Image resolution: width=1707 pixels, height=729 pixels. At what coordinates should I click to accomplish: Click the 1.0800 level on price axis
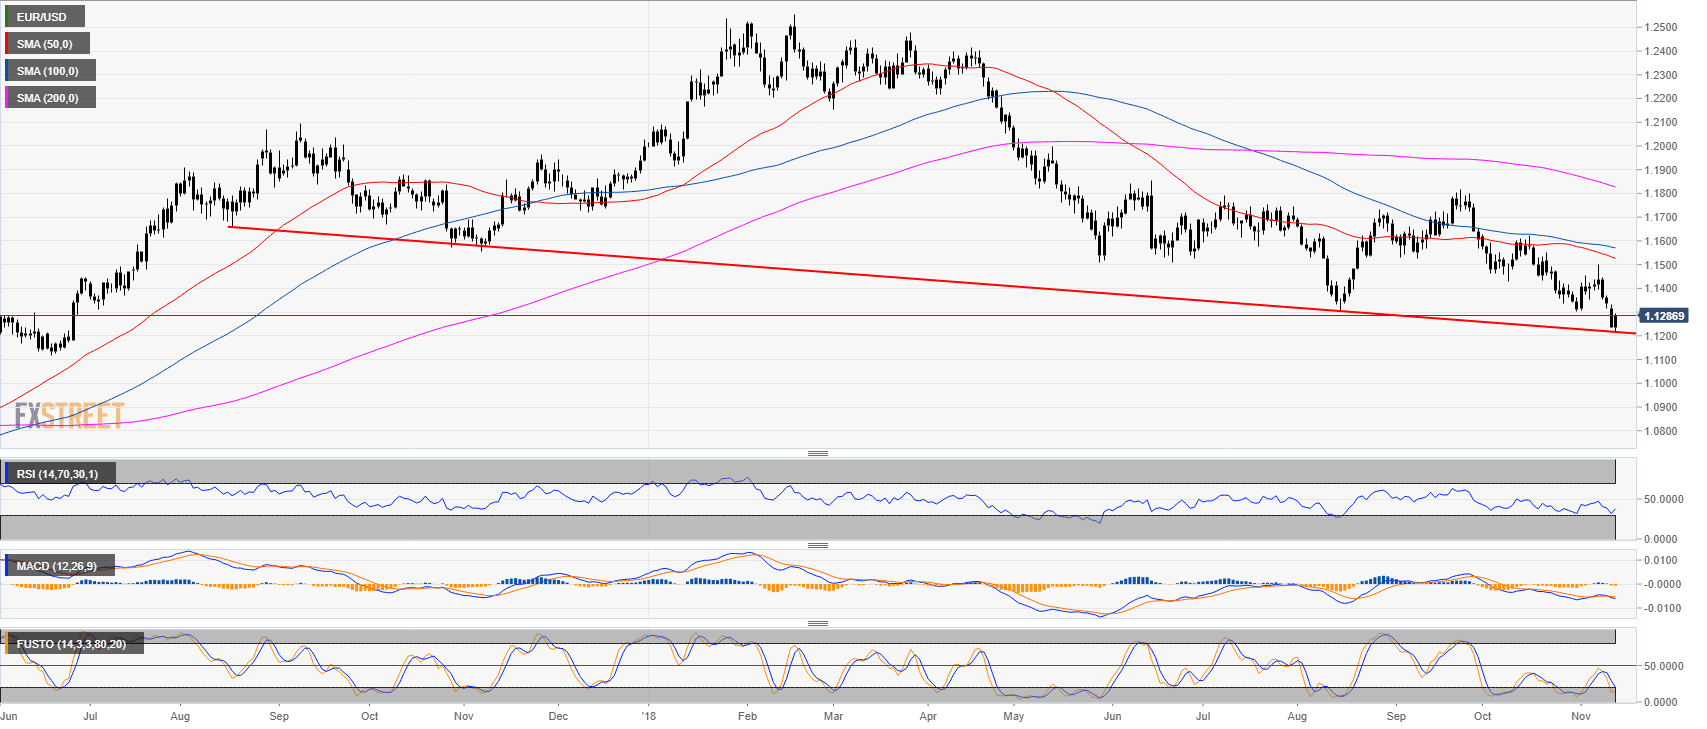[x=1660, y=431]
